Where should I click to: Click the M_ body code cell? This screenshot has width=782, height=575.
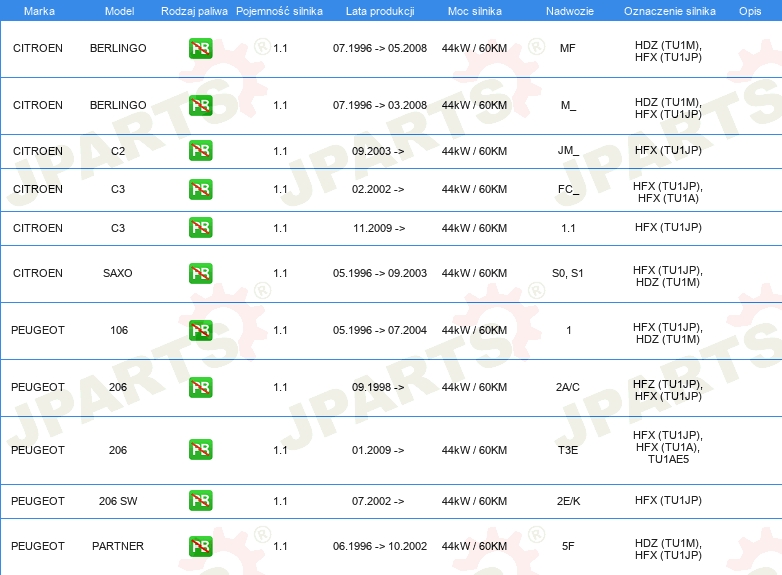568,105
